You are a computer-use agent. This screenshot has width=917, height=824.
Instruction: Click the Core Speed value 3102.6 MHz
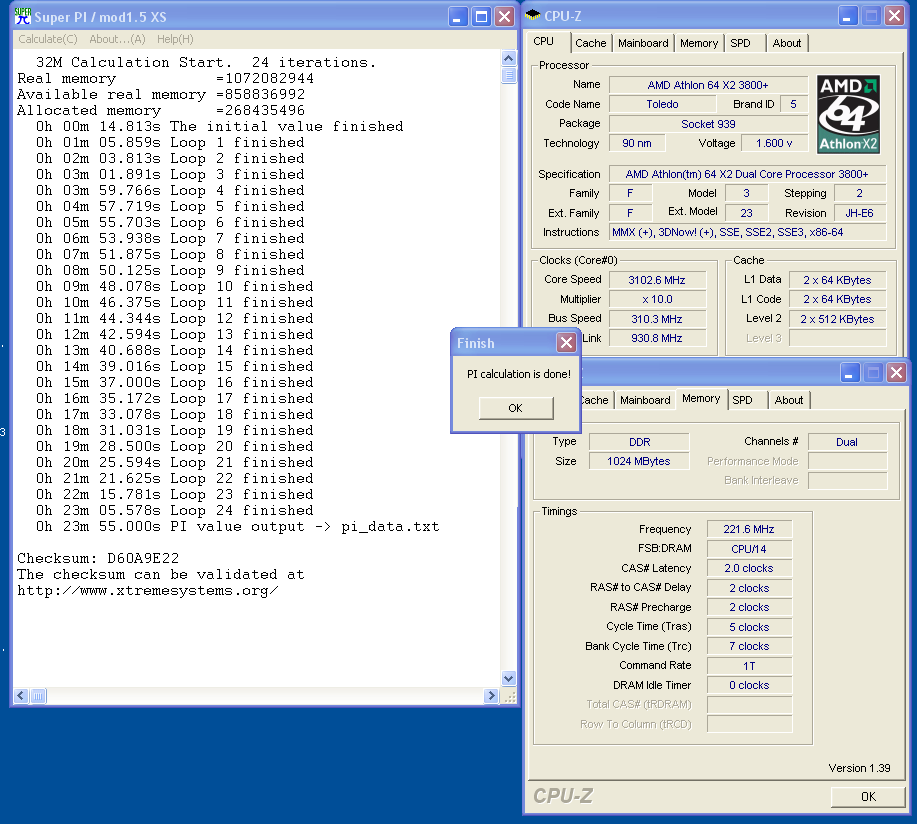click(657, 280)
